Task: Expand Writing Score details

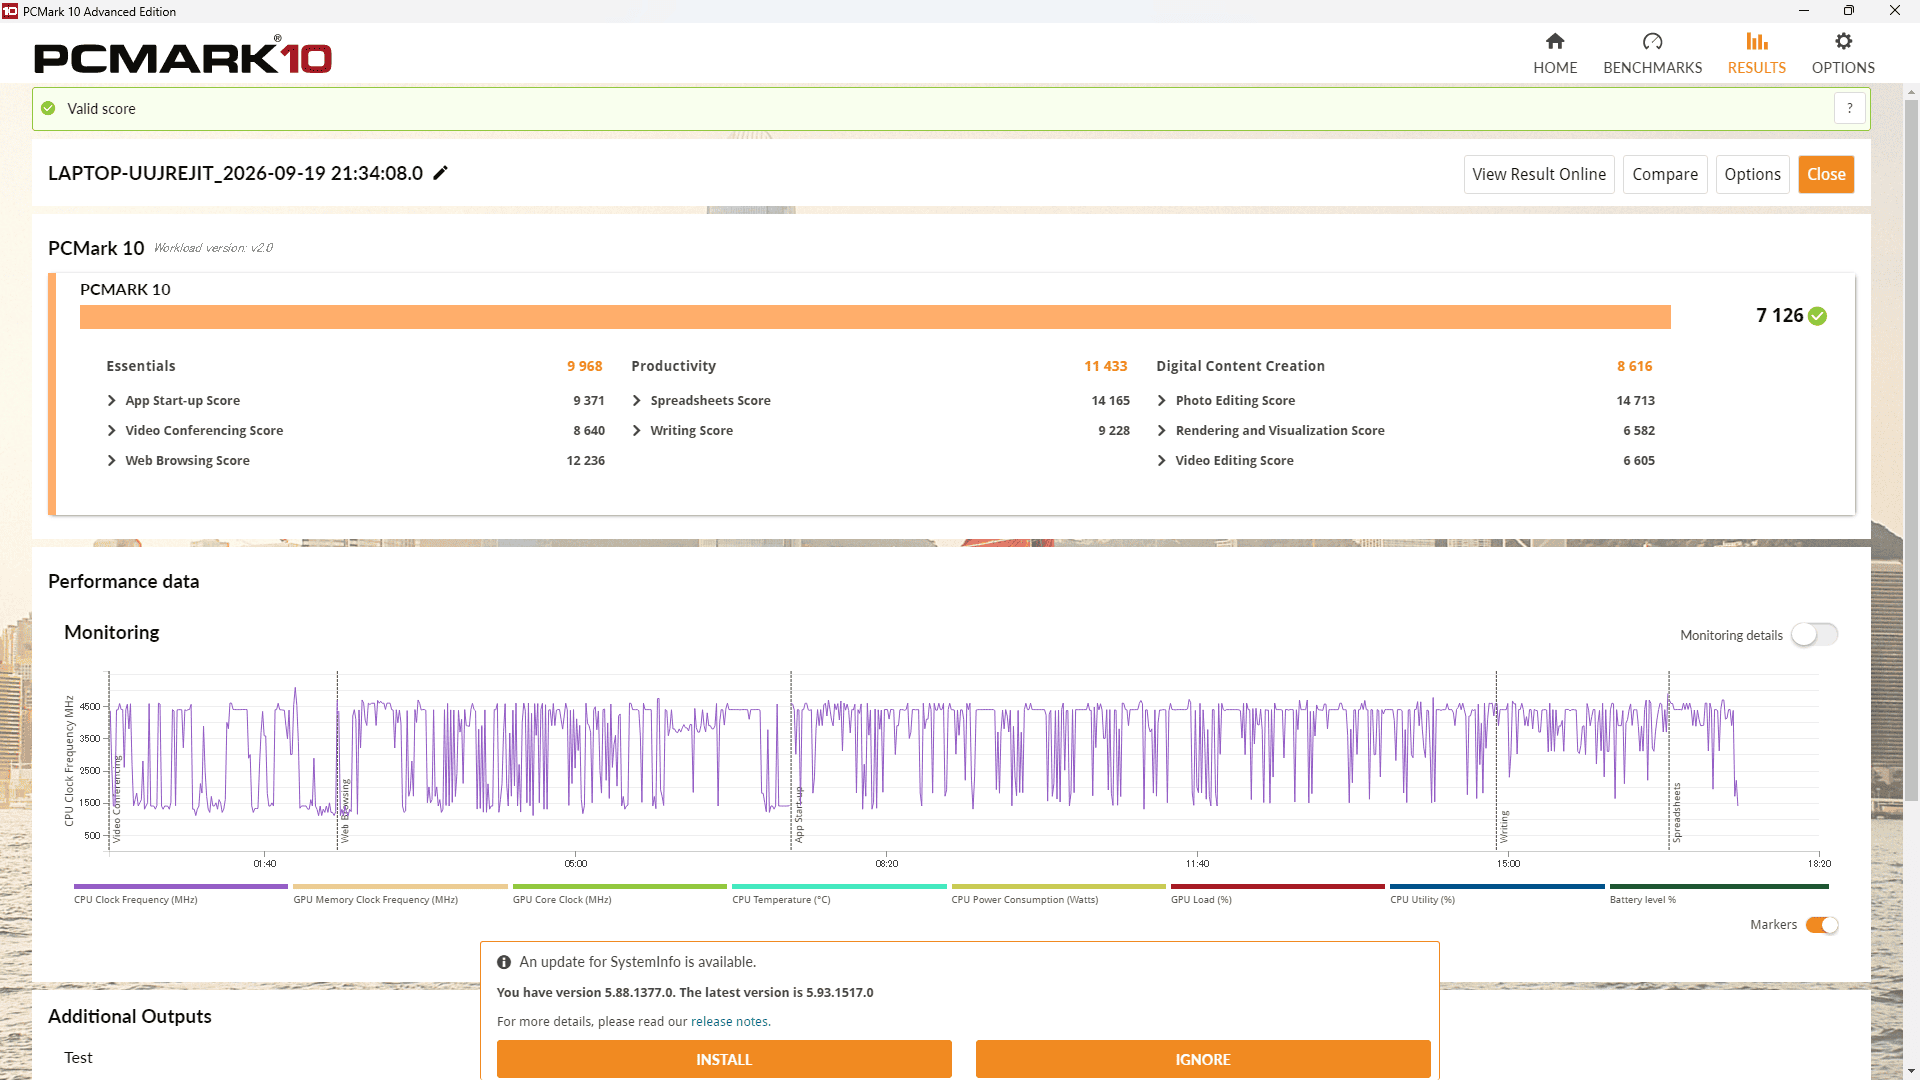Action: click(x=636, y=431)
